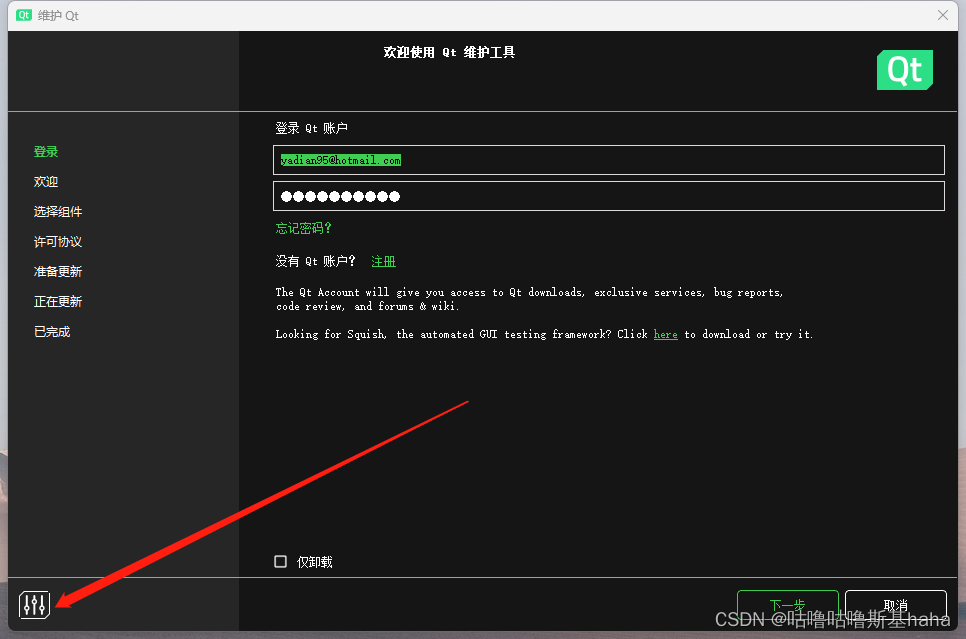Click the 欢迎使用 Qt 维护工具 title
This screenshot has width=966, height=639.
(449, 51)
